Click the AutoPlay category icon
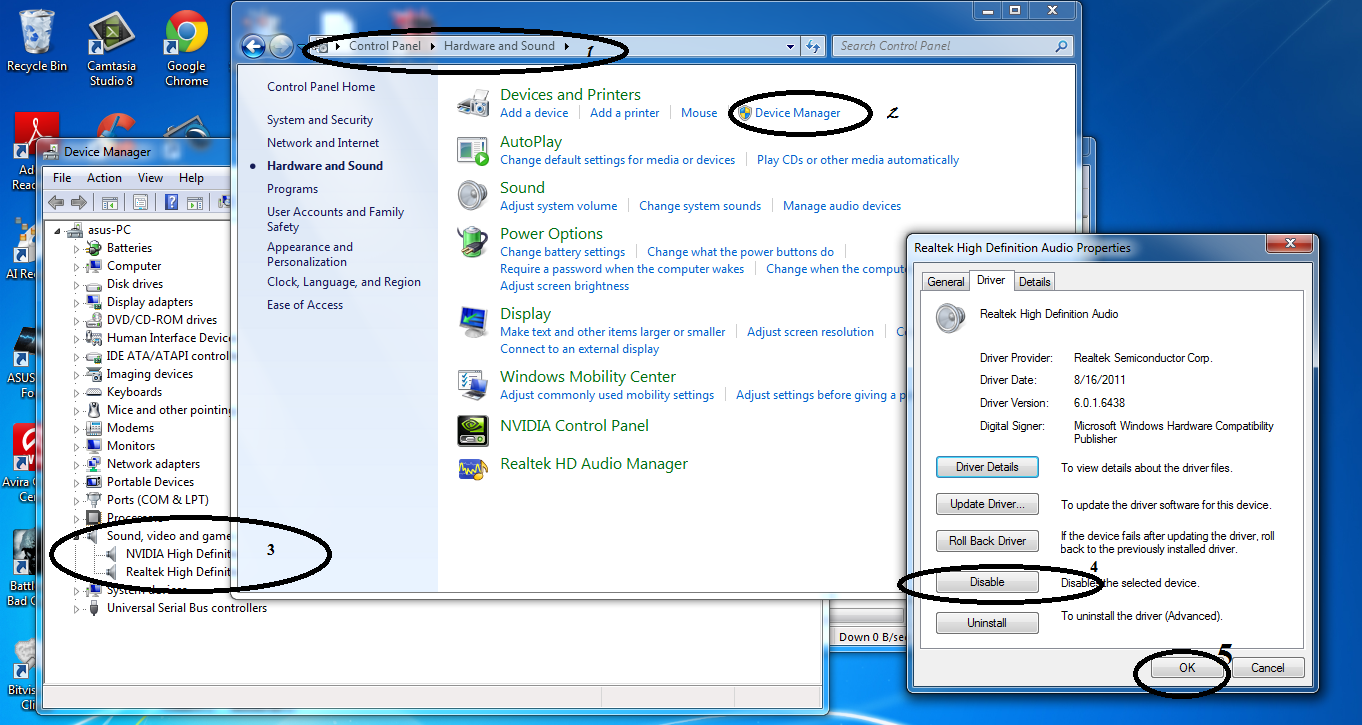 pos(472,150)
